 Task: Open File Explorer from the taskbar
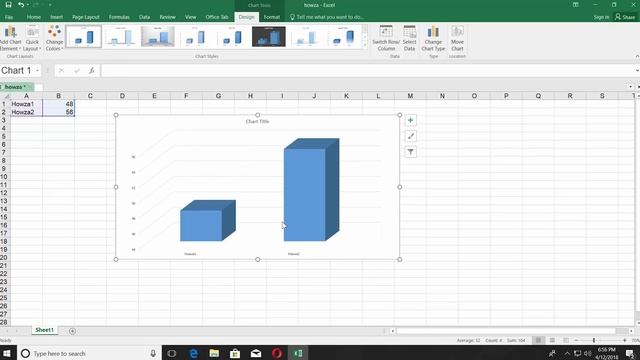[x=214, y=353]
